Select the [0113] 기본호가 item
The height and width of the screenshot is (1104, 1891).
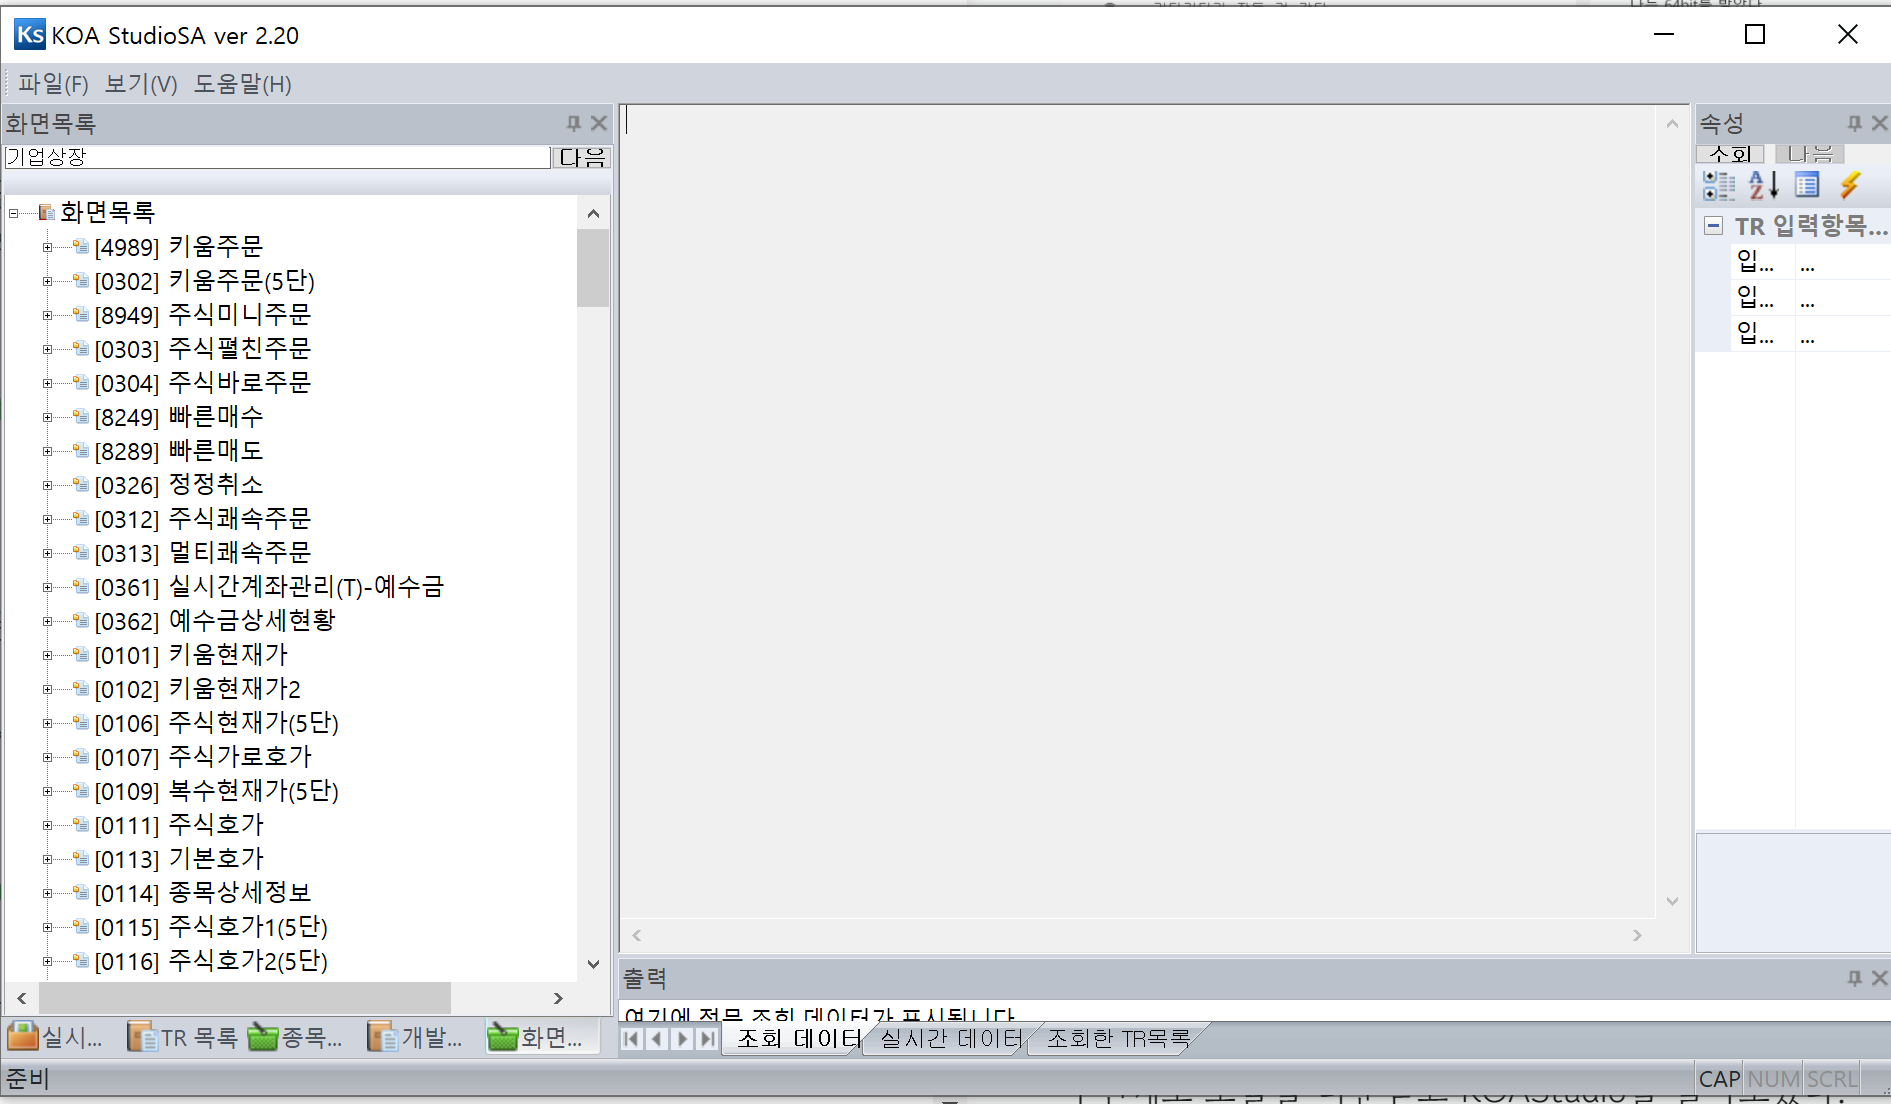[179, 859]
